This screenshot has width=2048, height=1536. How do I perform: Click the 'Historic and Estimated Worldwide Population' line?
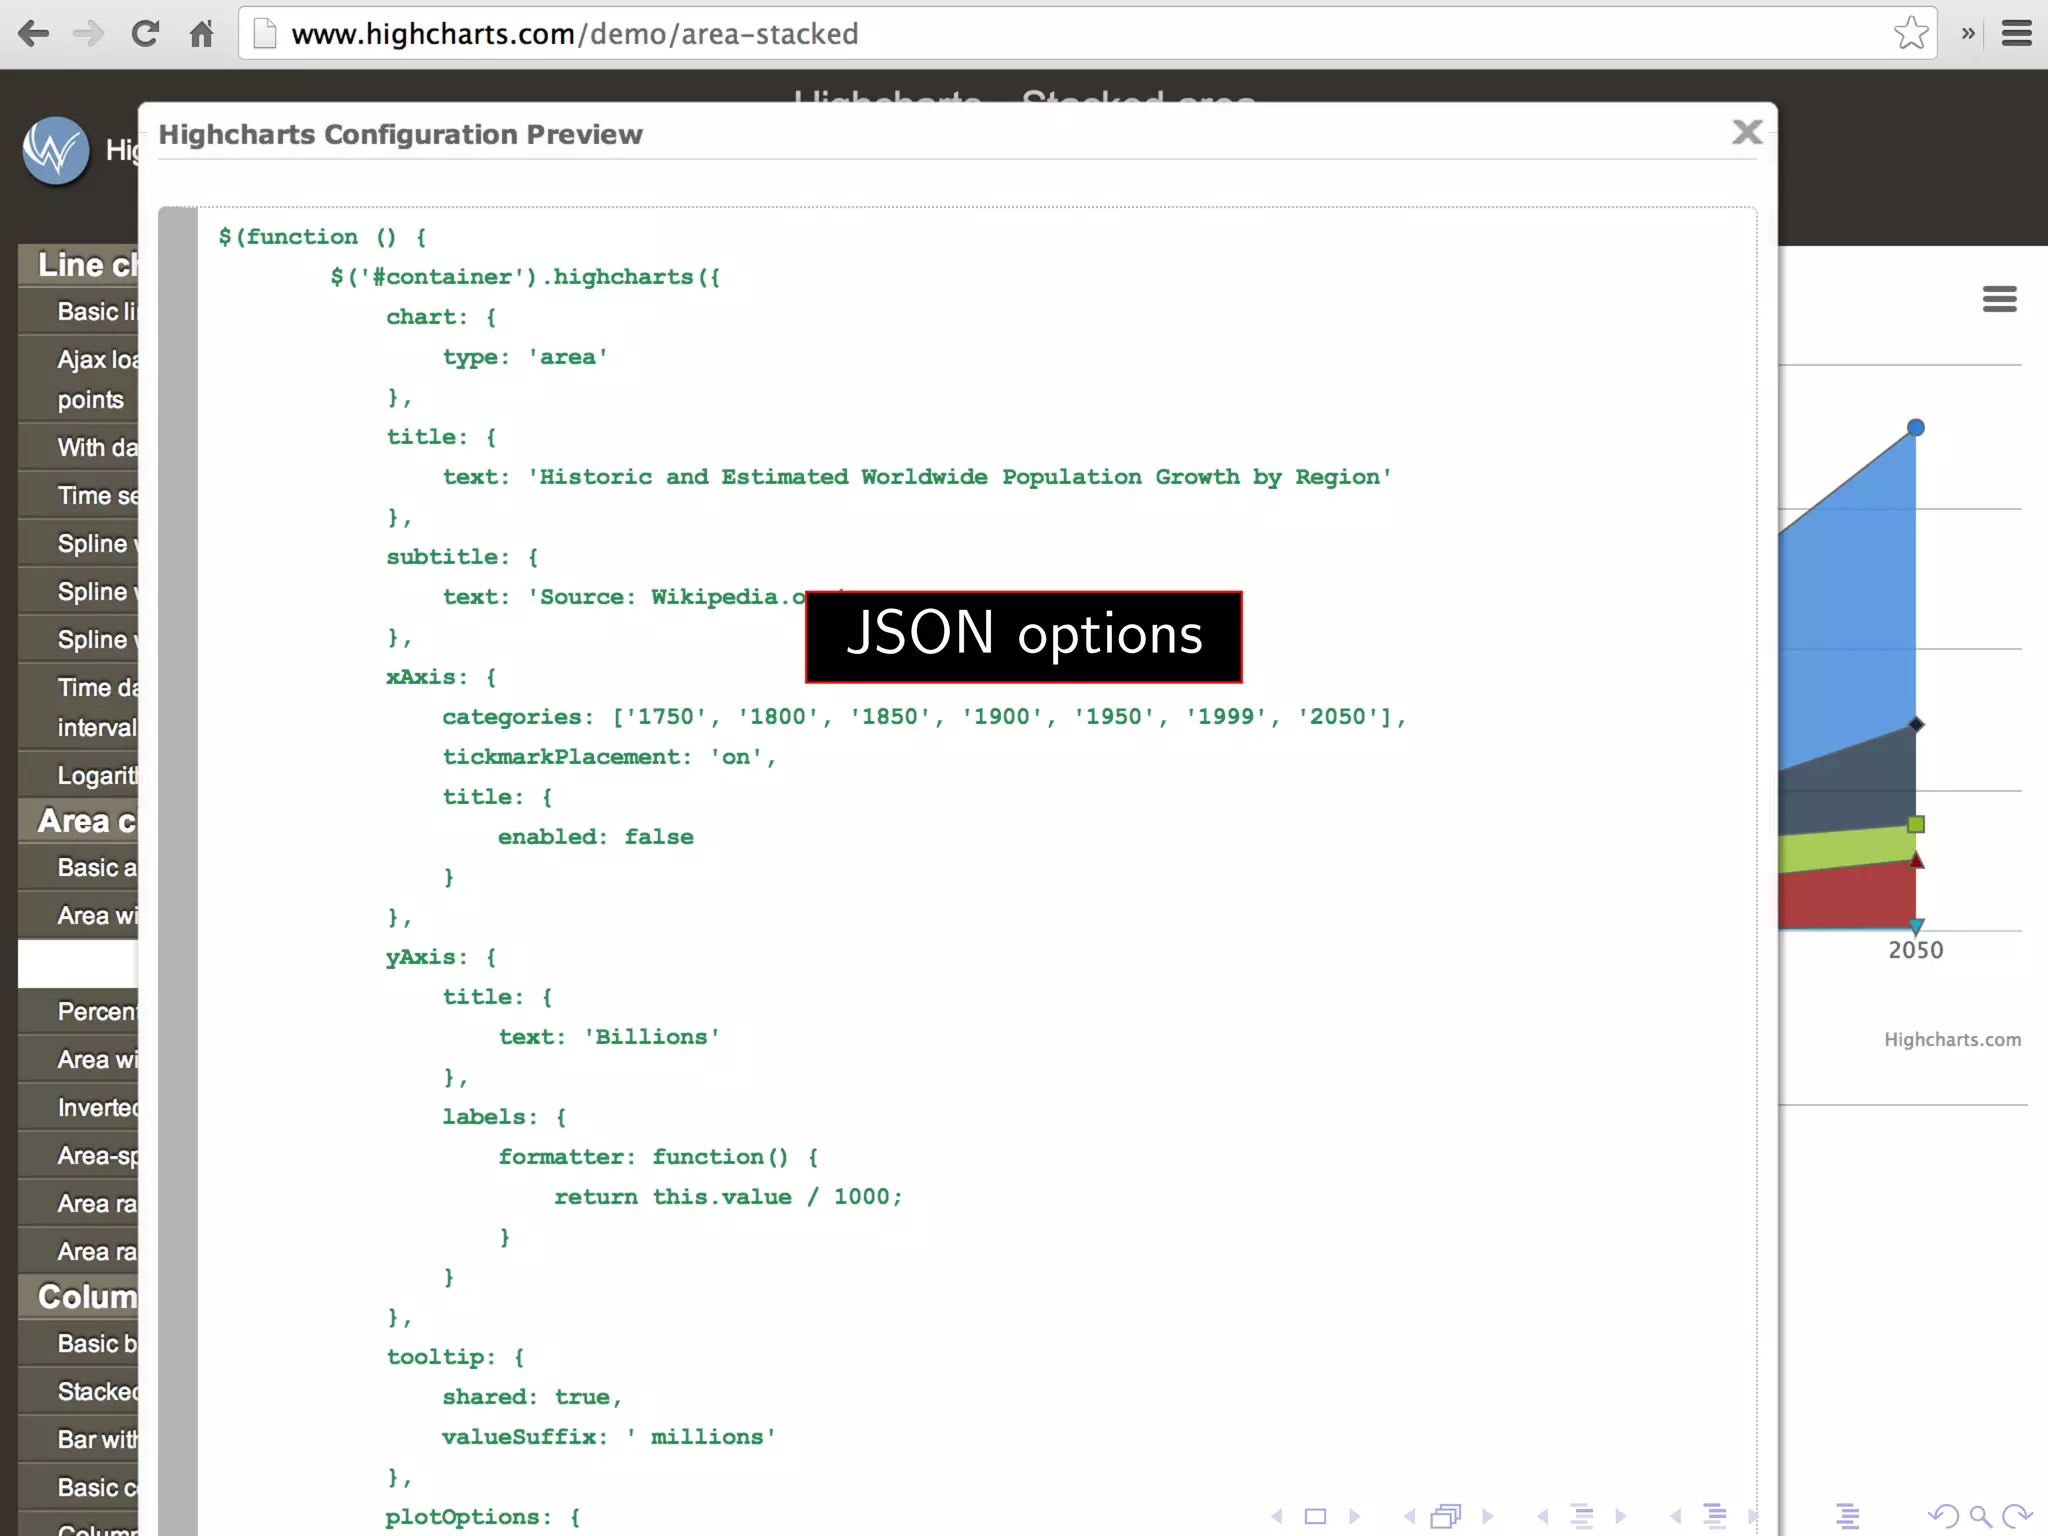point(917,477)
